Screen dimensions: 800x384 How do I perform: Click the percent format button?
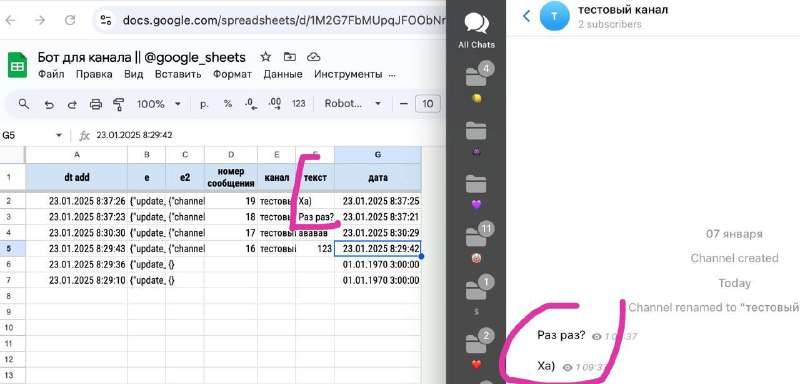(x=228, y=104)
